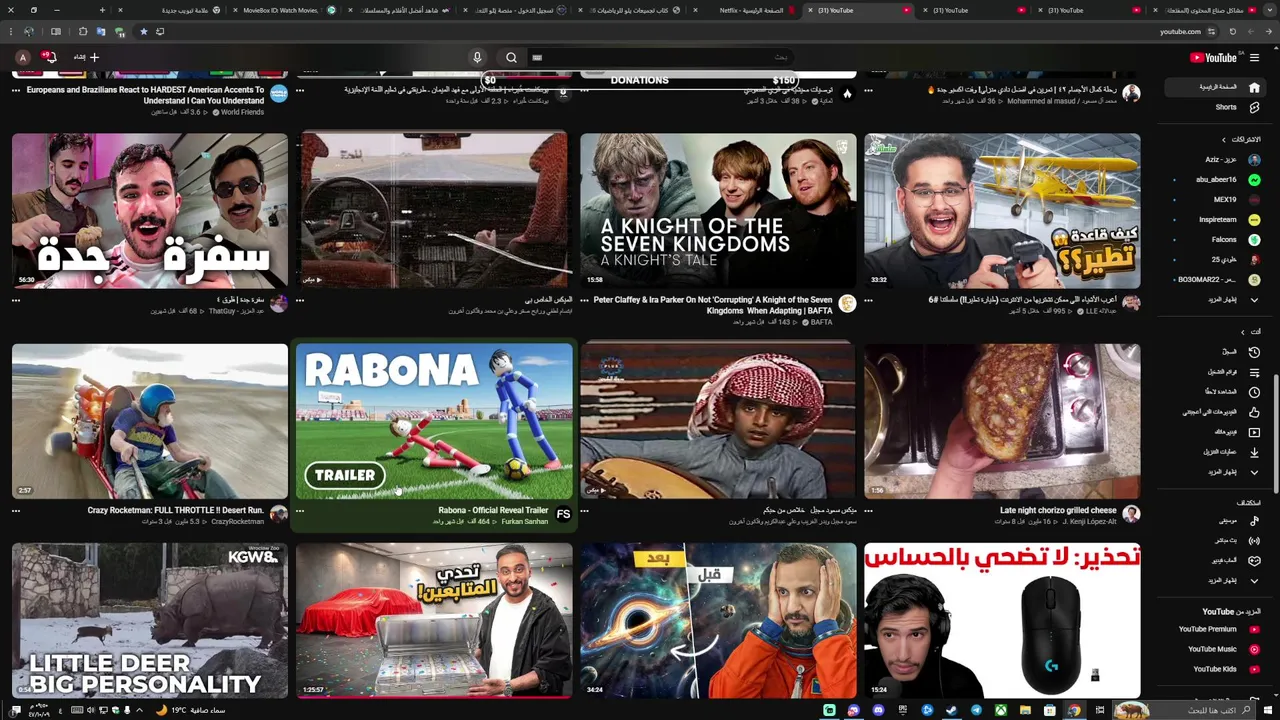This screenshot has width=1280, height=720.
Task: Play the Late night chorizo grilled cheese video
Action: [1002, 421]
